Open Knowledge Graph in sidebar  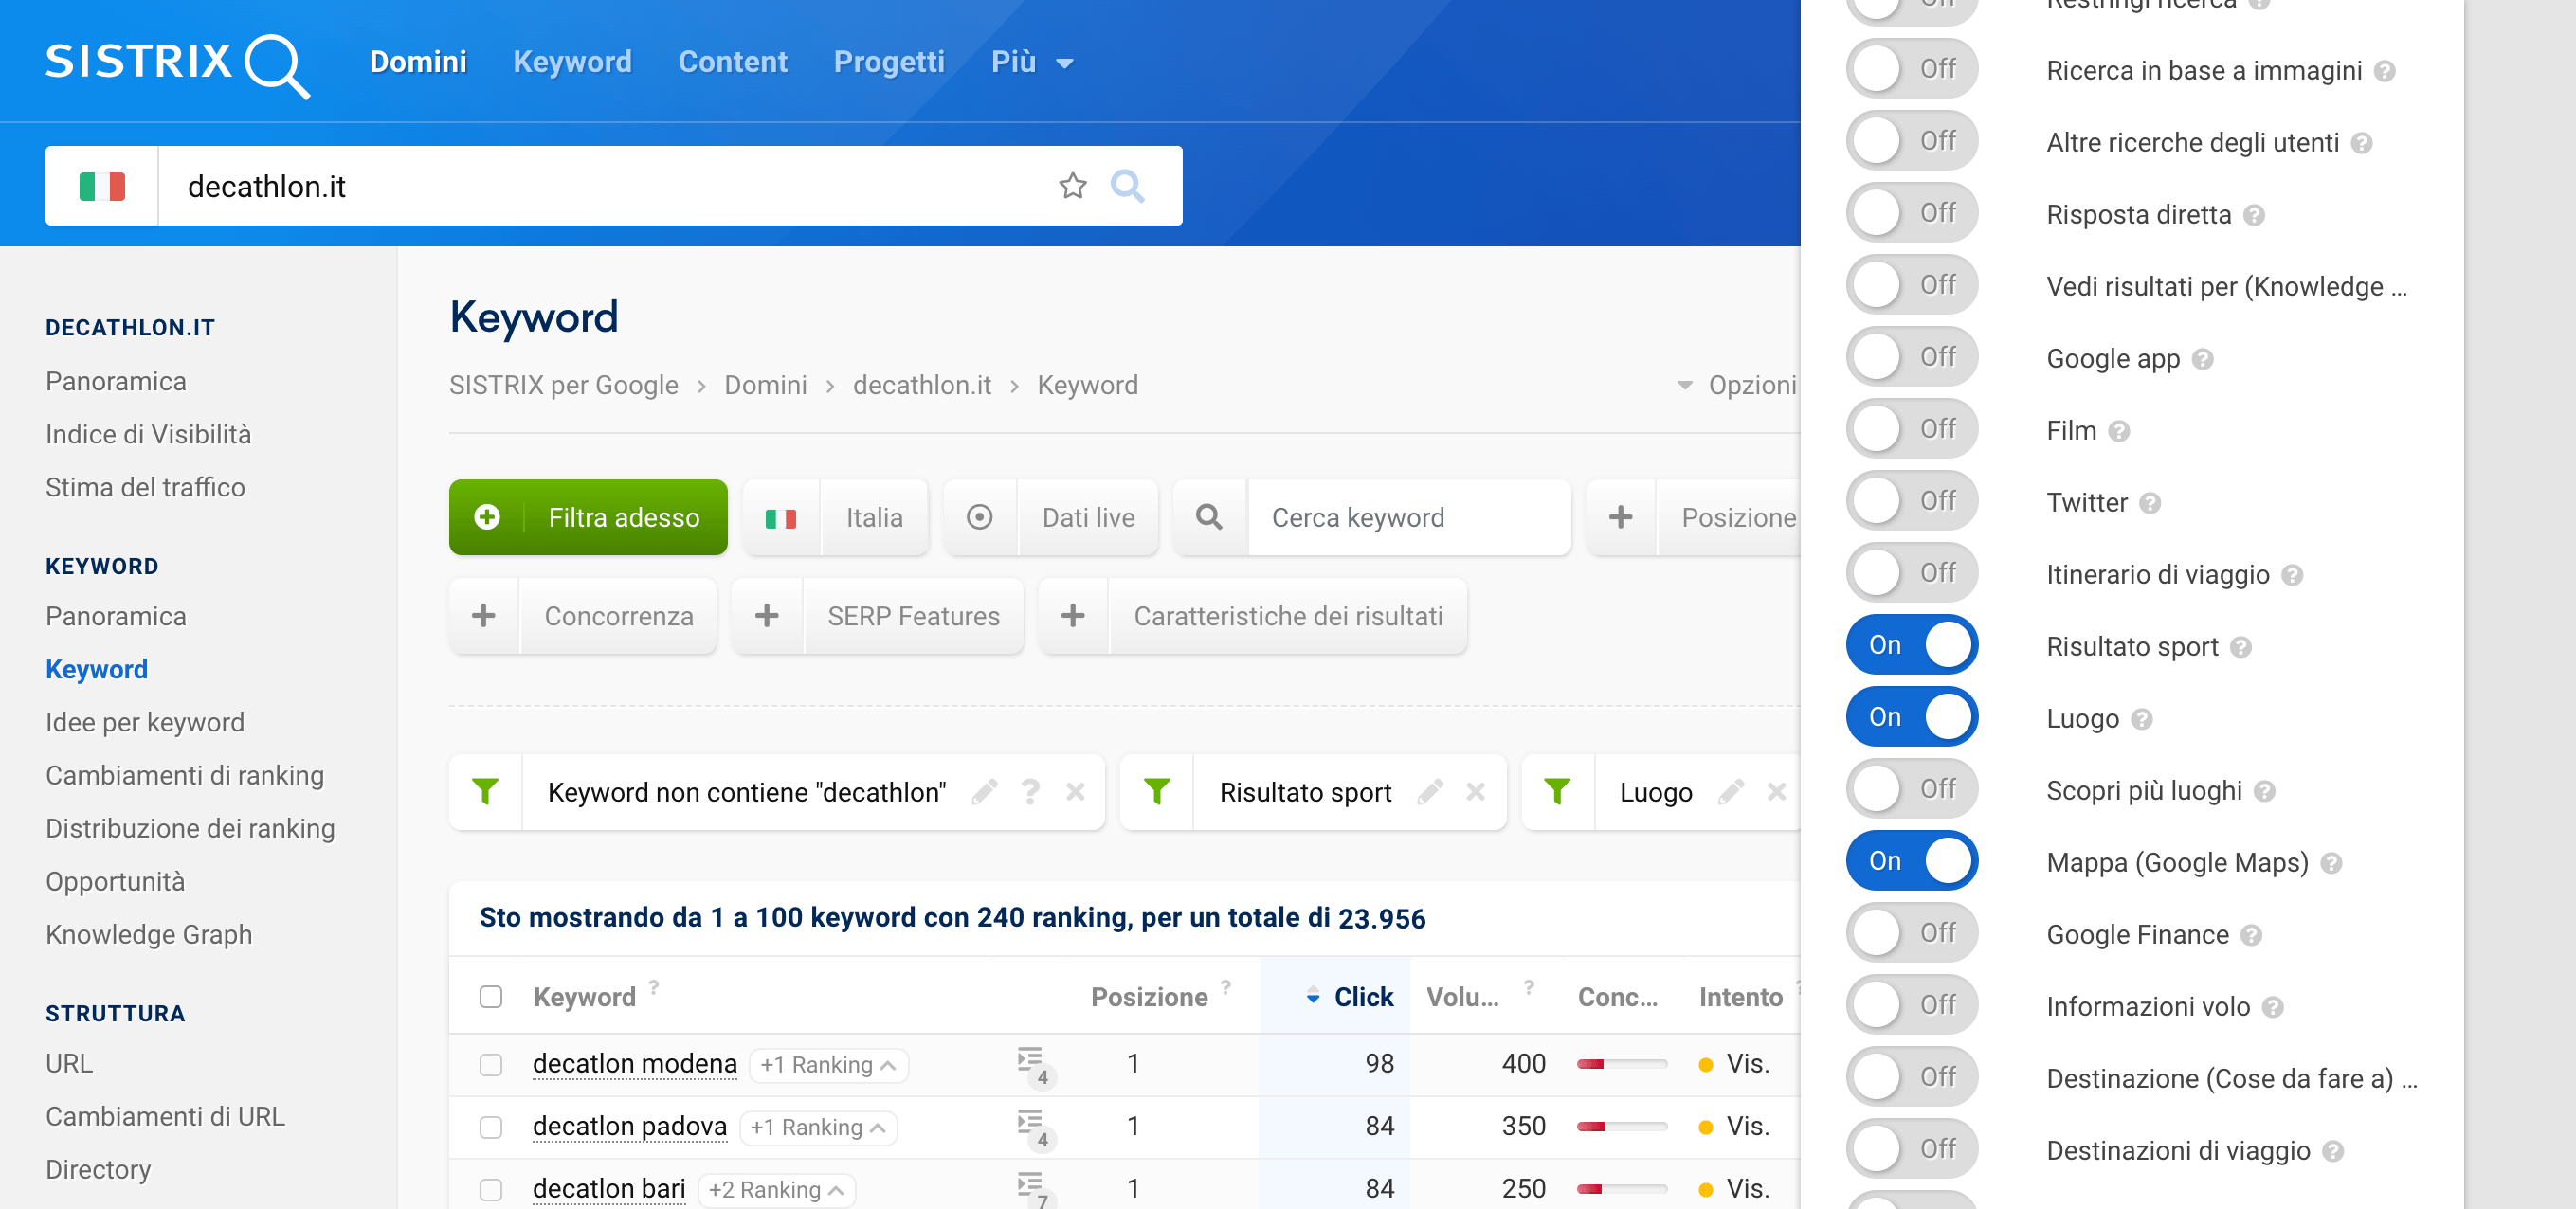click(149, 934)
